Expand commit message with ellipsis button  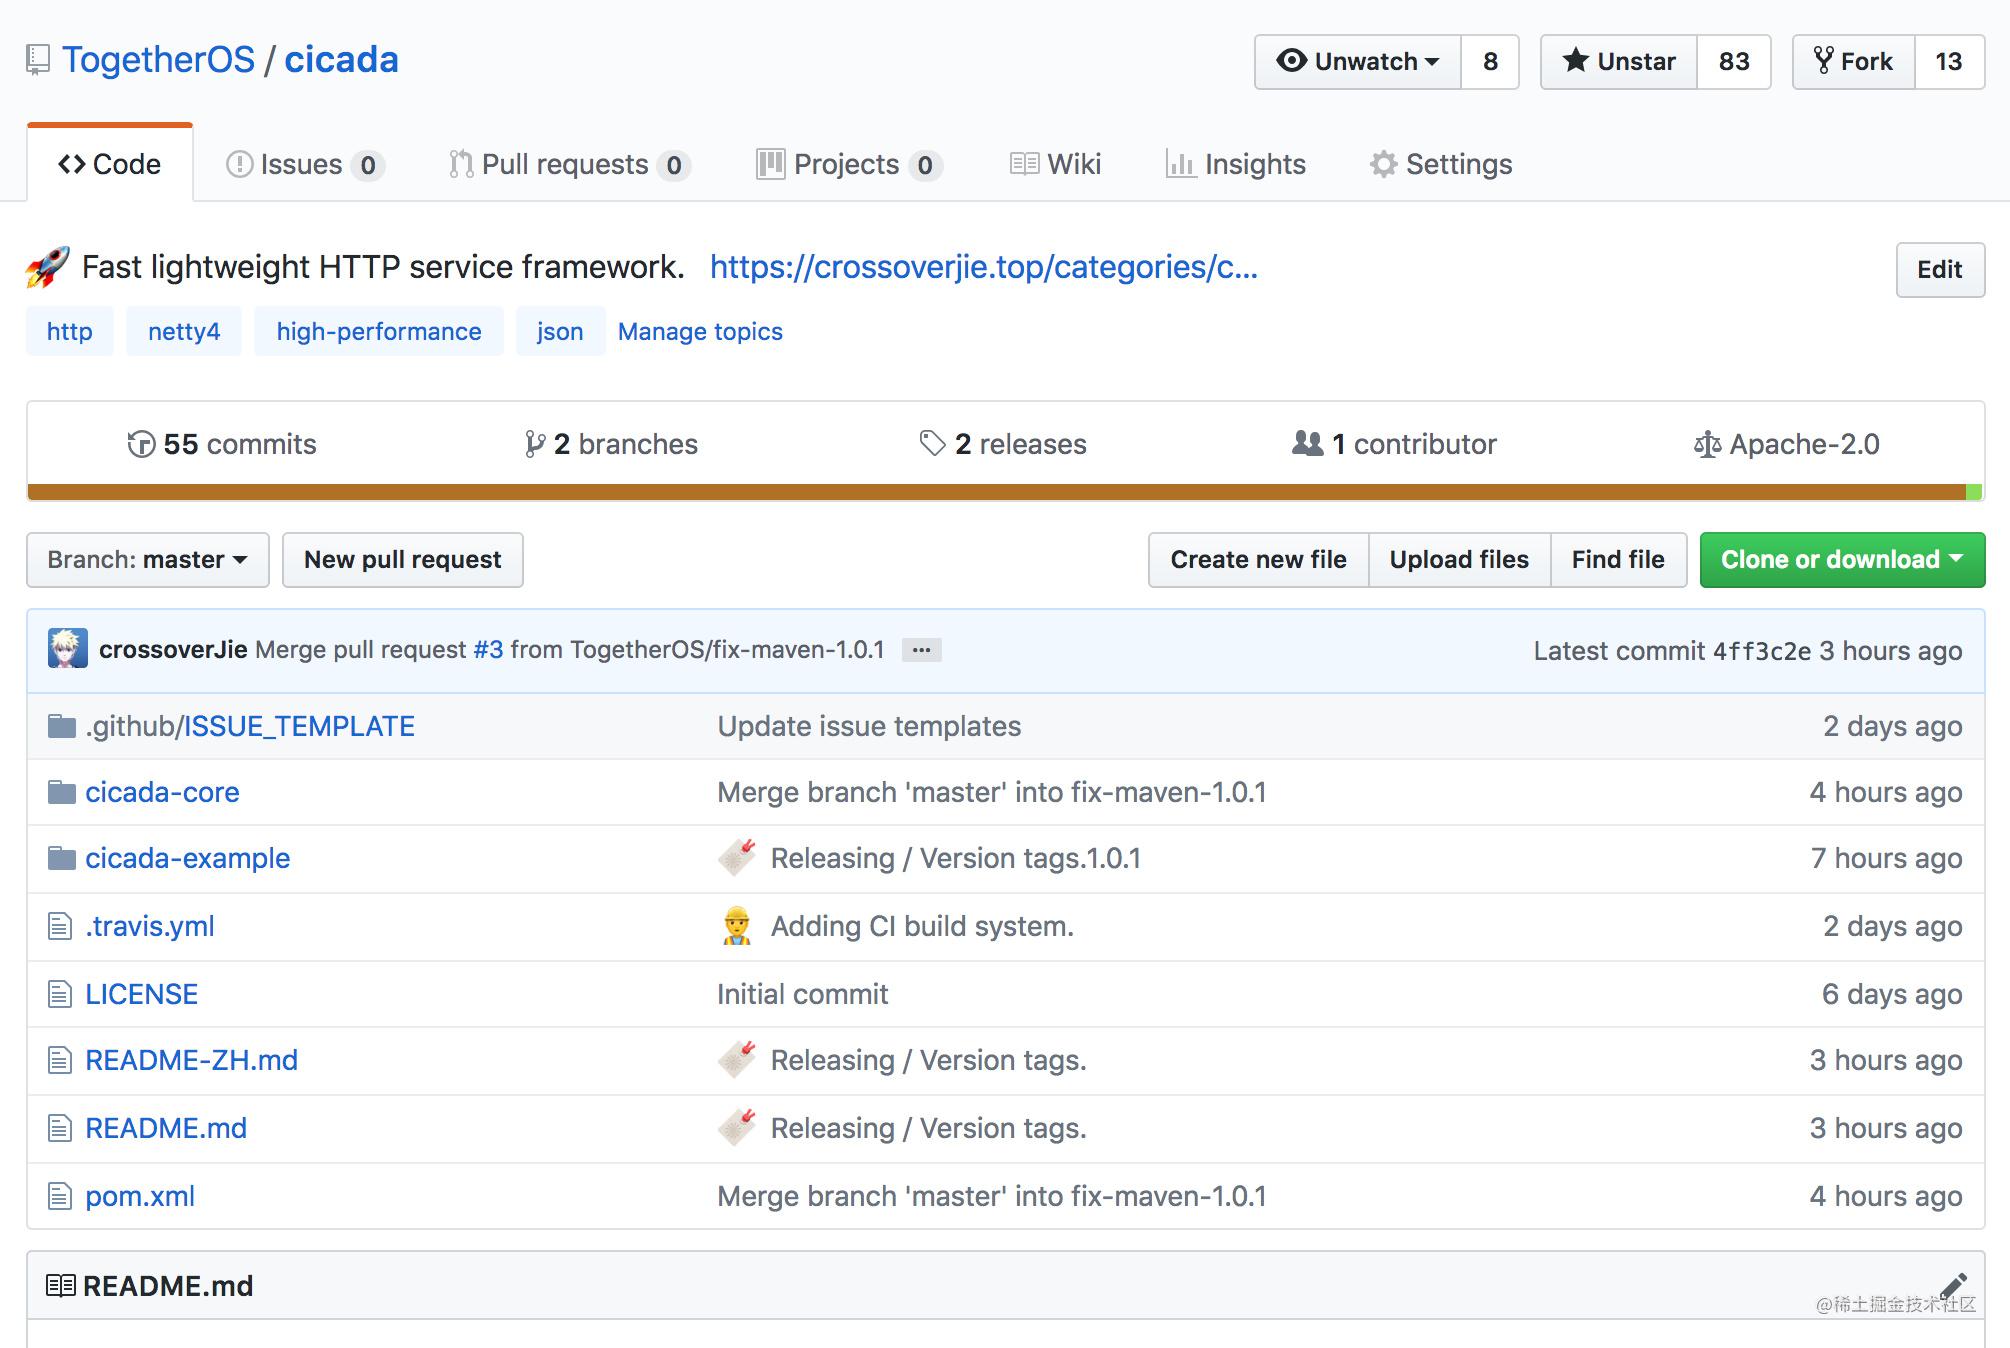point(921,650)
